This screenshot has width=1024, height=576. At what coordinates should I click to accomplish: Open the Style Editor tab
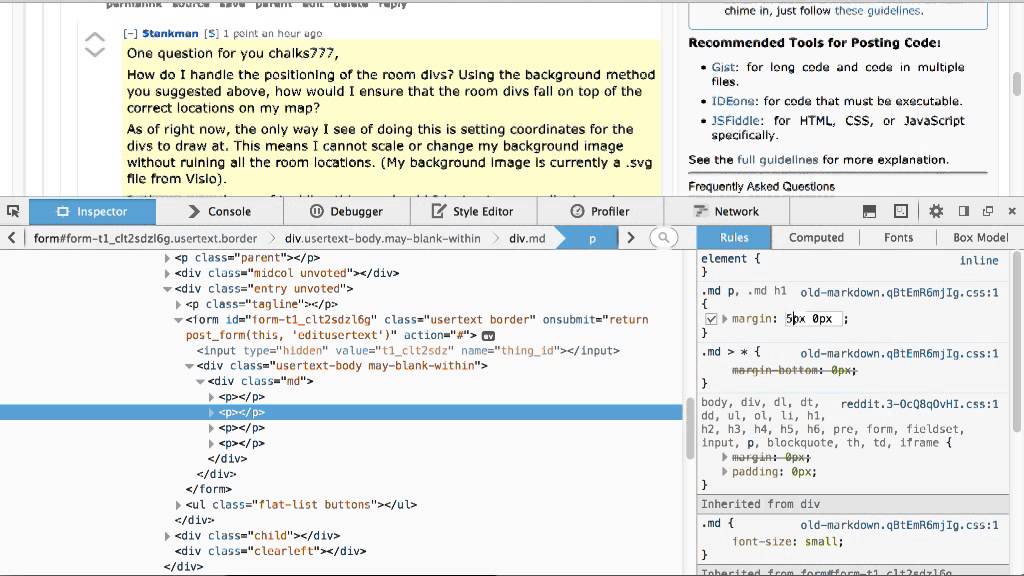[x=473, y=212]
